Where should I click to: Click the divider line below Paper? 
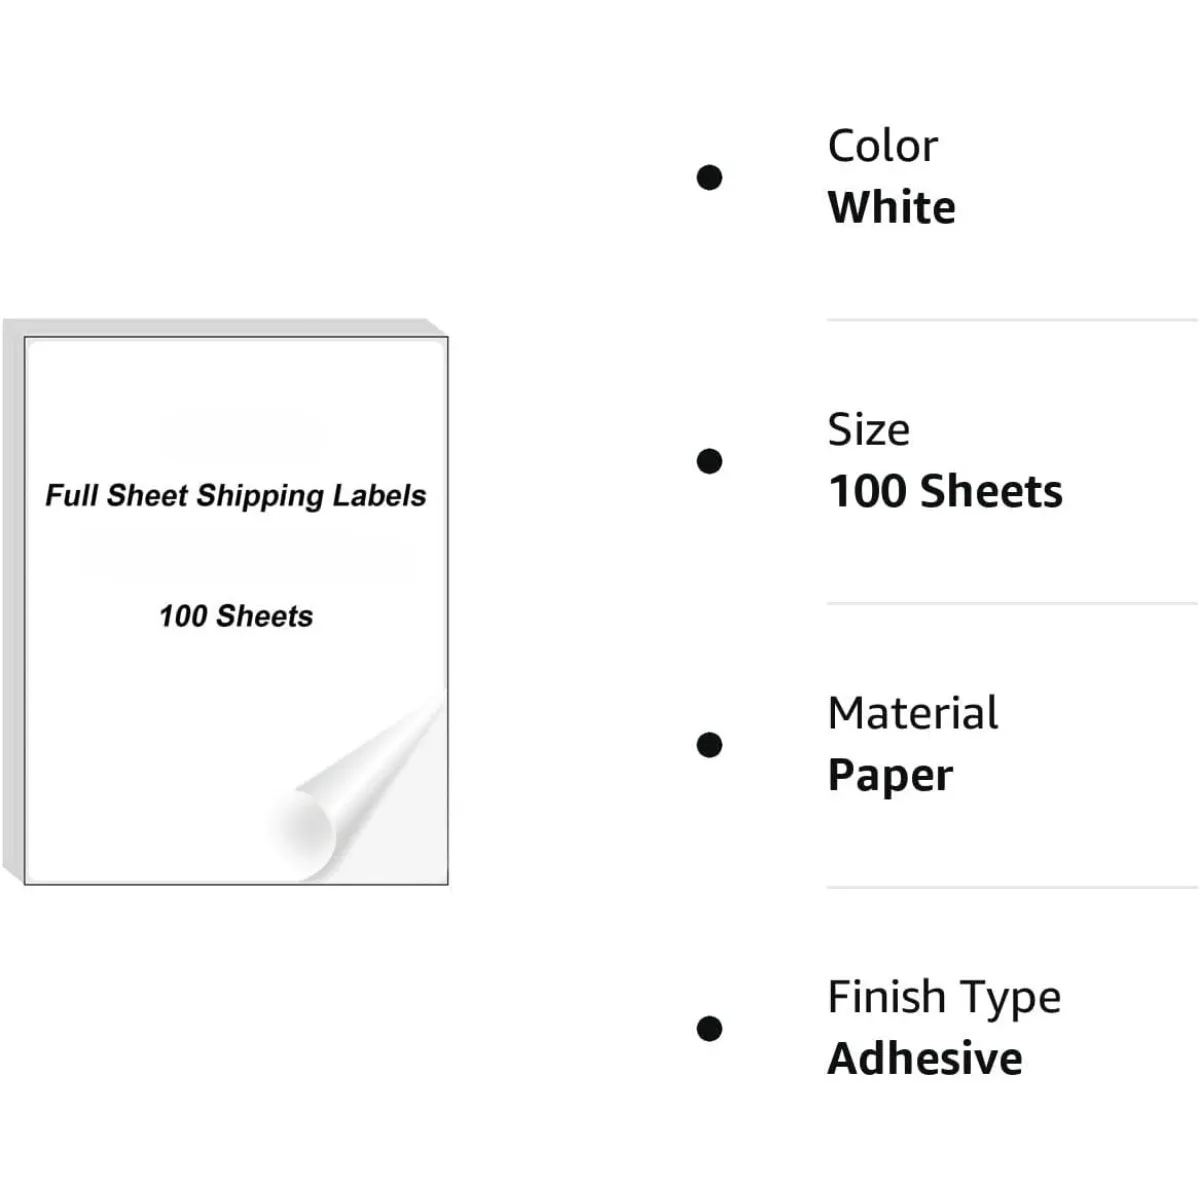pyautogui.click(x=1010, y=887)
